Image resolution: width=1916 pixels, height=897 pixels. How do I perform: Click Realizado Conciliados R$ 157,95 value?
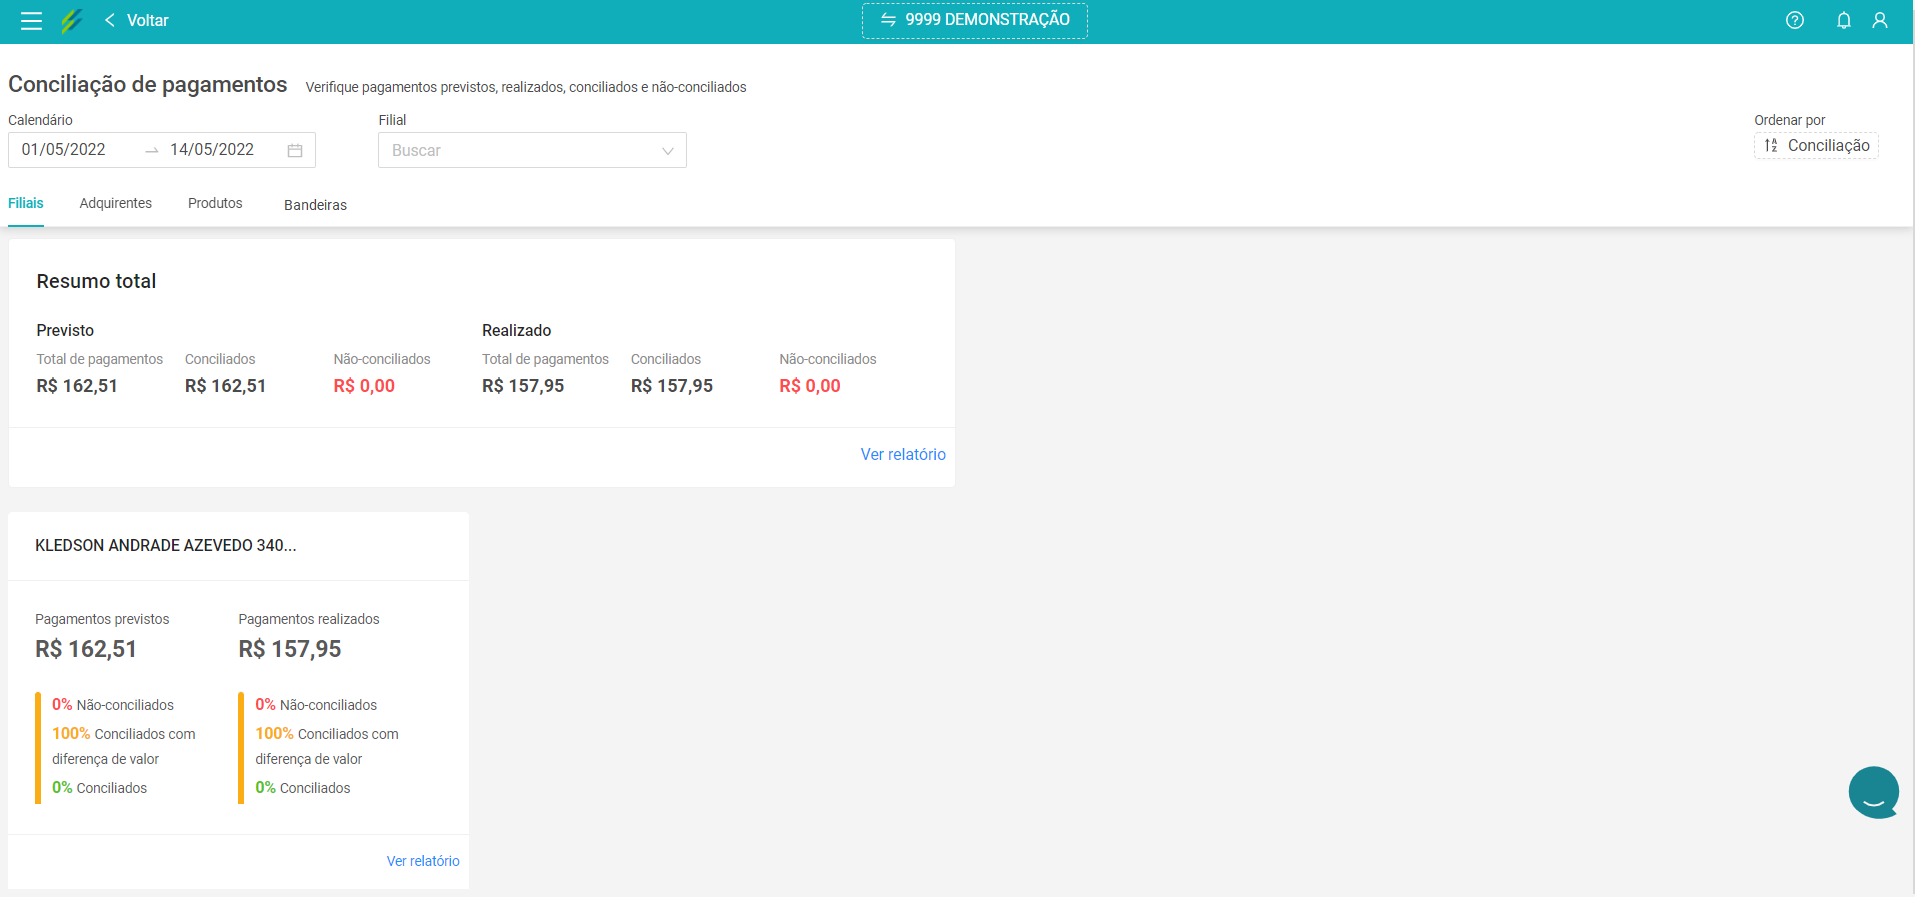tap(672, 386)
